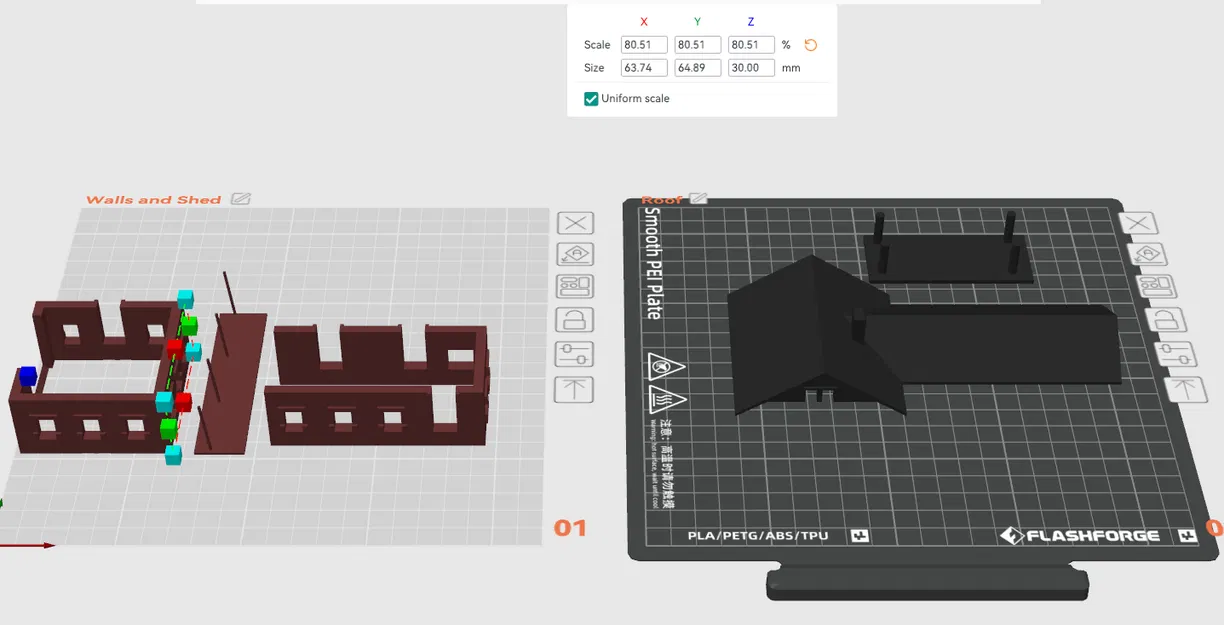
Task: Open sliders settings icon on Roof plate
Action: (1174, 353)
